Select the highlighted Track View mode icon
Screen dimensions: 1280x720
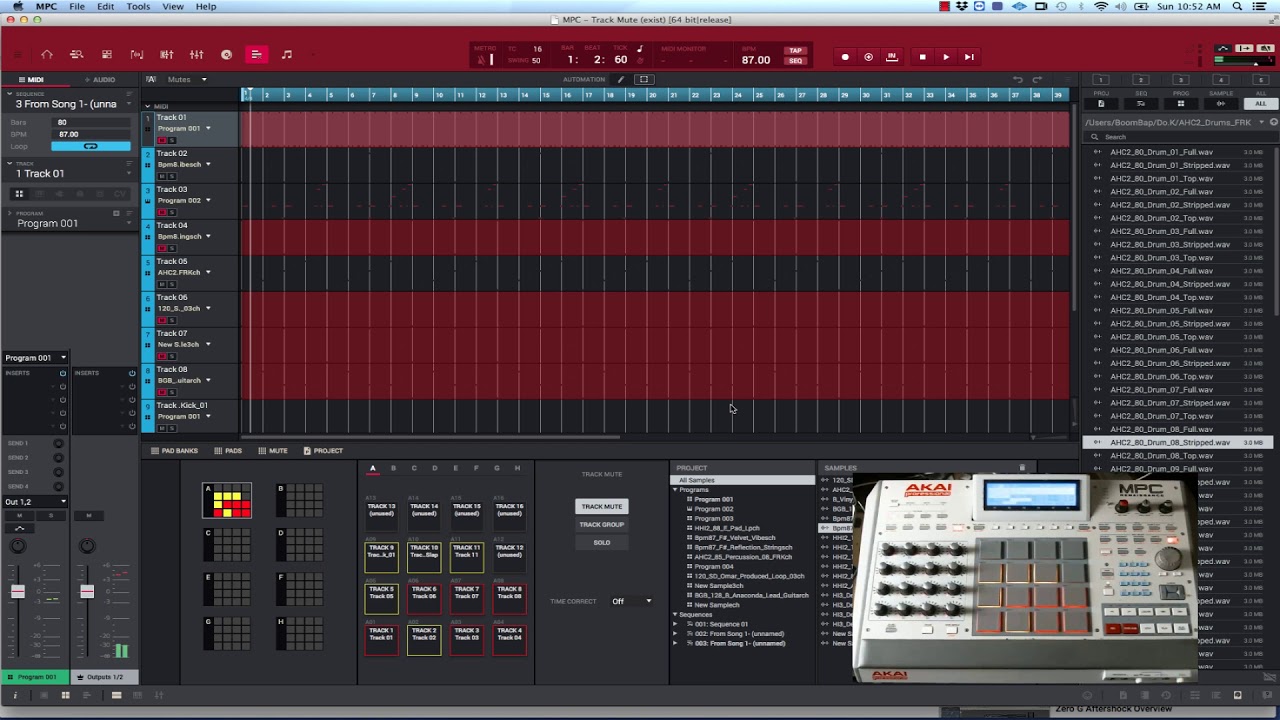[256, 55]
